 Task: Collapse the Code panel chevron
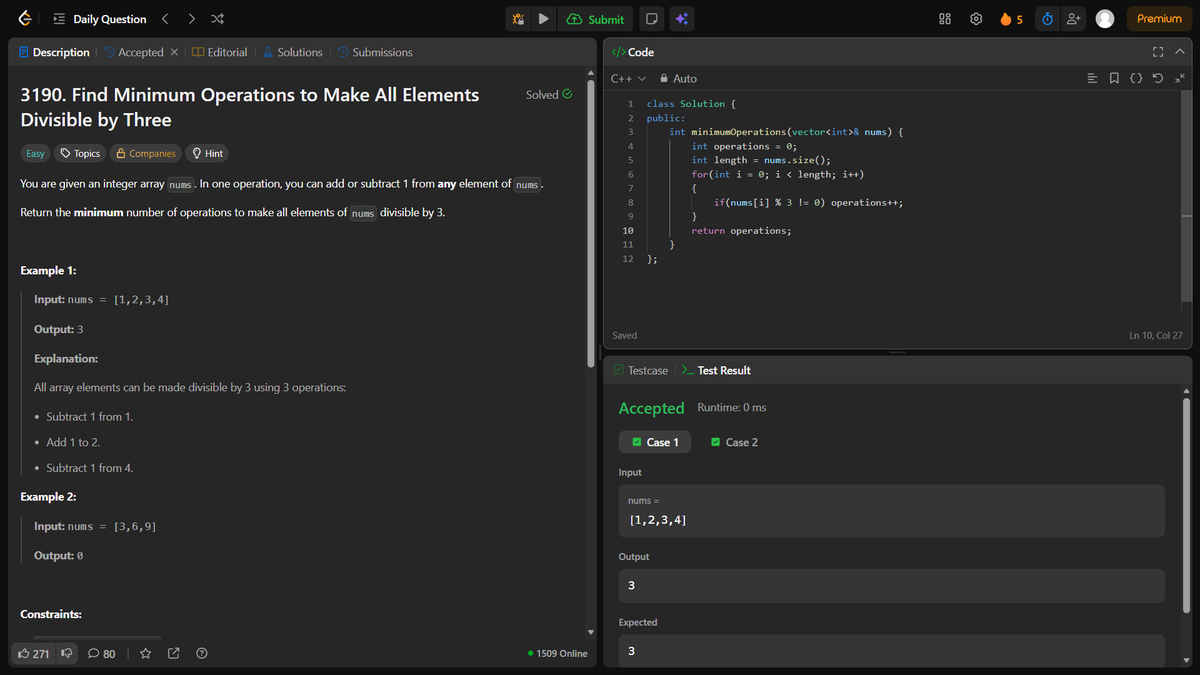pyautogui.click(x=1179, y=52)
